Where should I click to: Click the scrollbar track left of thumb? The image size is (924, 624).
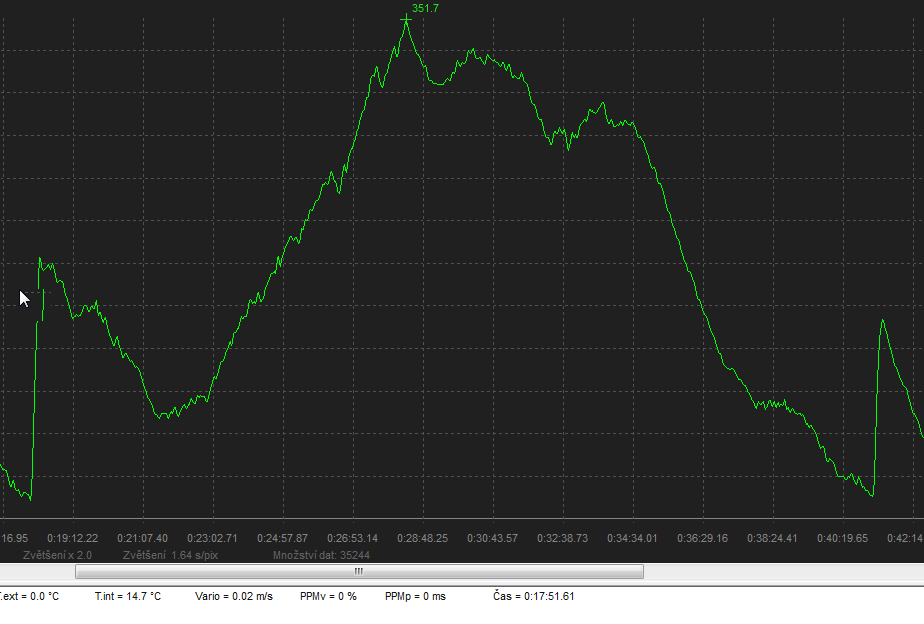38,572
